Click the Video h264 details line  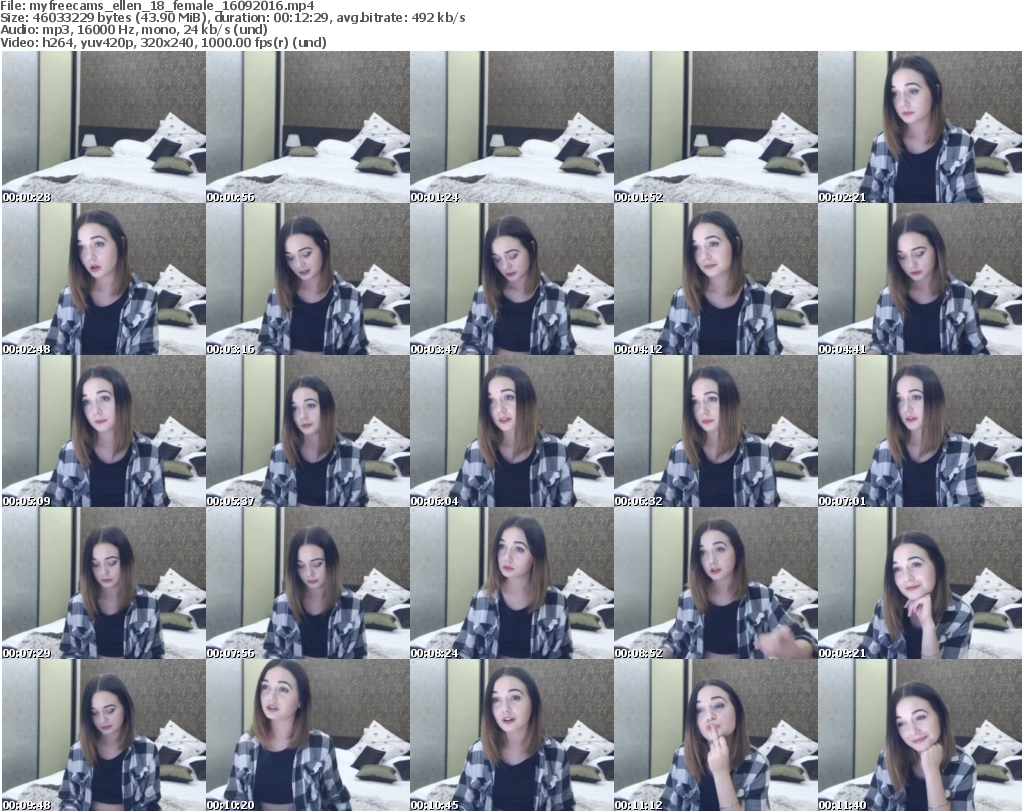[166, 42]
